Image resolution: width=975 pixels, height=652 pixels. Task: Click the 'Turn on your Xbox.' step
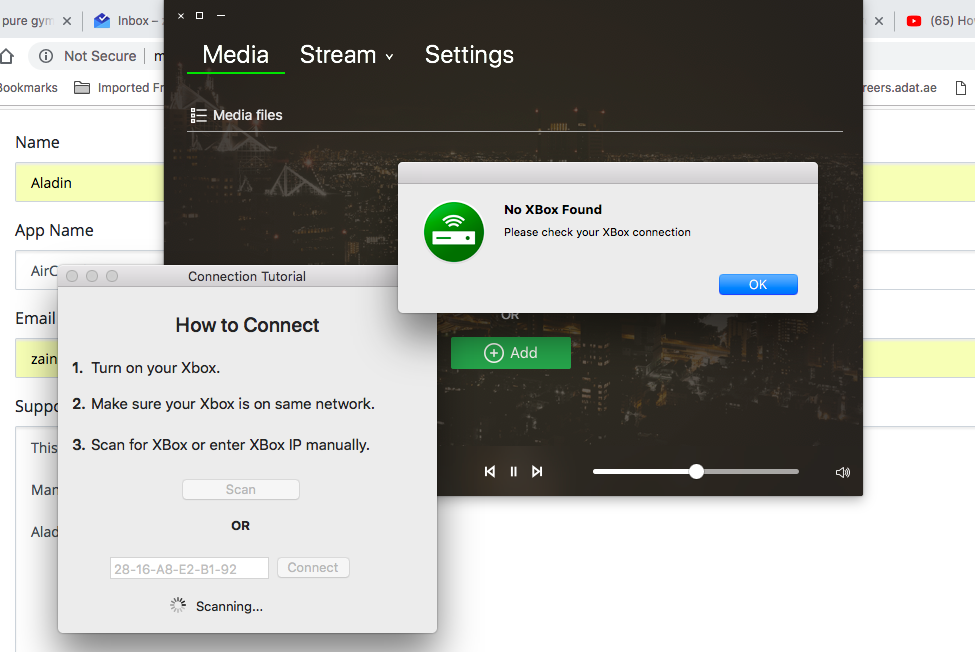point(155,368)
